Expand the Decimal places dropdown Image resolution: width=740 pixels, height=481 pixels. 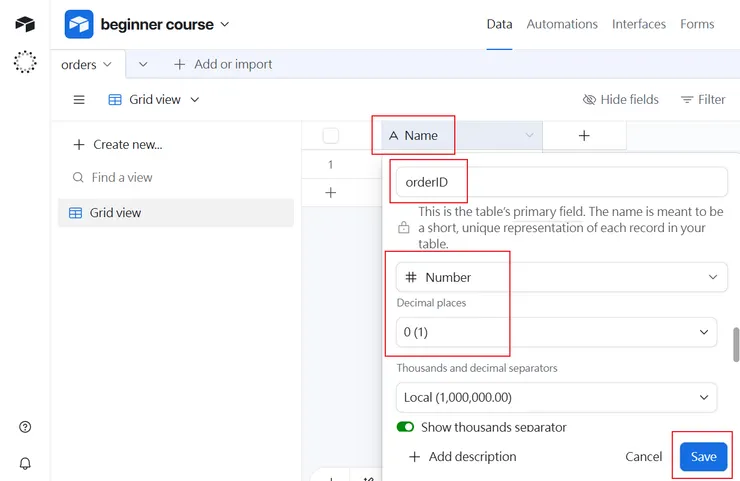tap(556, 331)
